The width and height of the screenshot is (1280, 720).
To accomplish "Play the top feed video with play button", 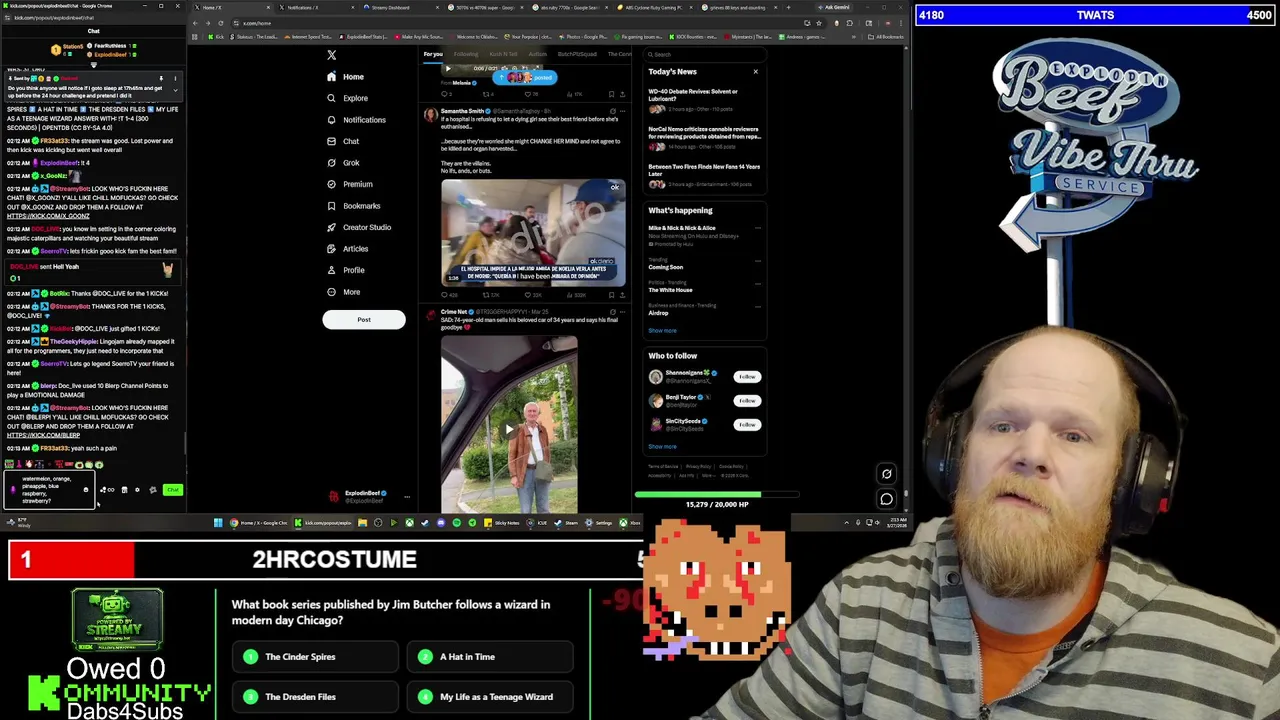I will [x=447, y=69].
